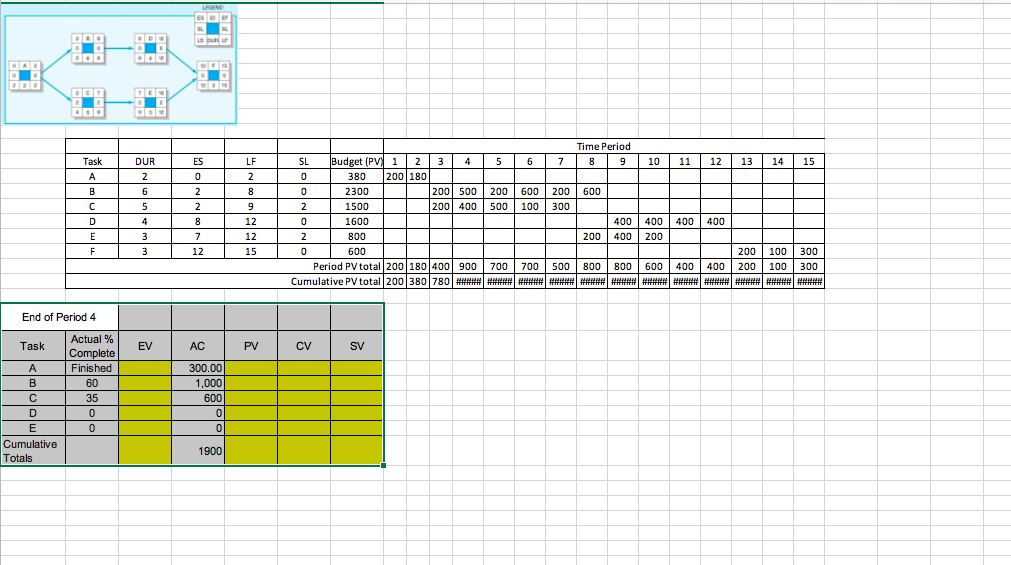Click the "Budget (PV)" header cell
The width and height of the screenshot is (1011, 565).
pyautogui.click(x=357, y=161)
